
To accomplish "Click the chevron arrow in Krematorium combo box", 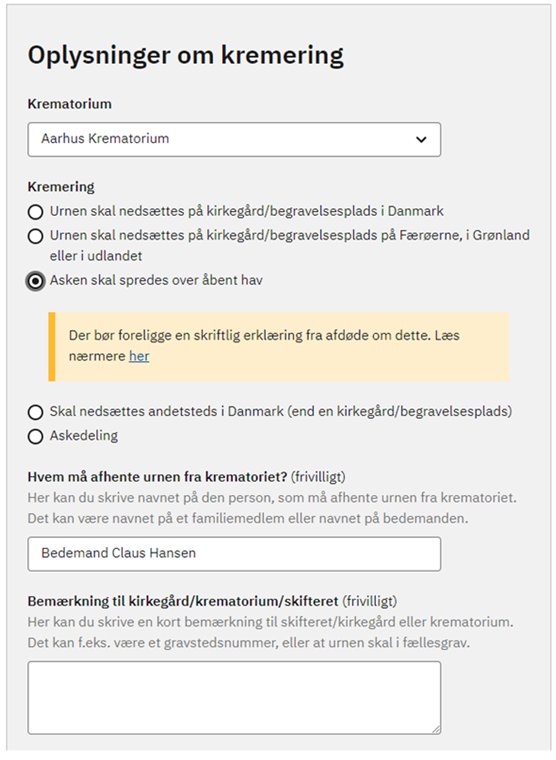I will tap(421, 140).
